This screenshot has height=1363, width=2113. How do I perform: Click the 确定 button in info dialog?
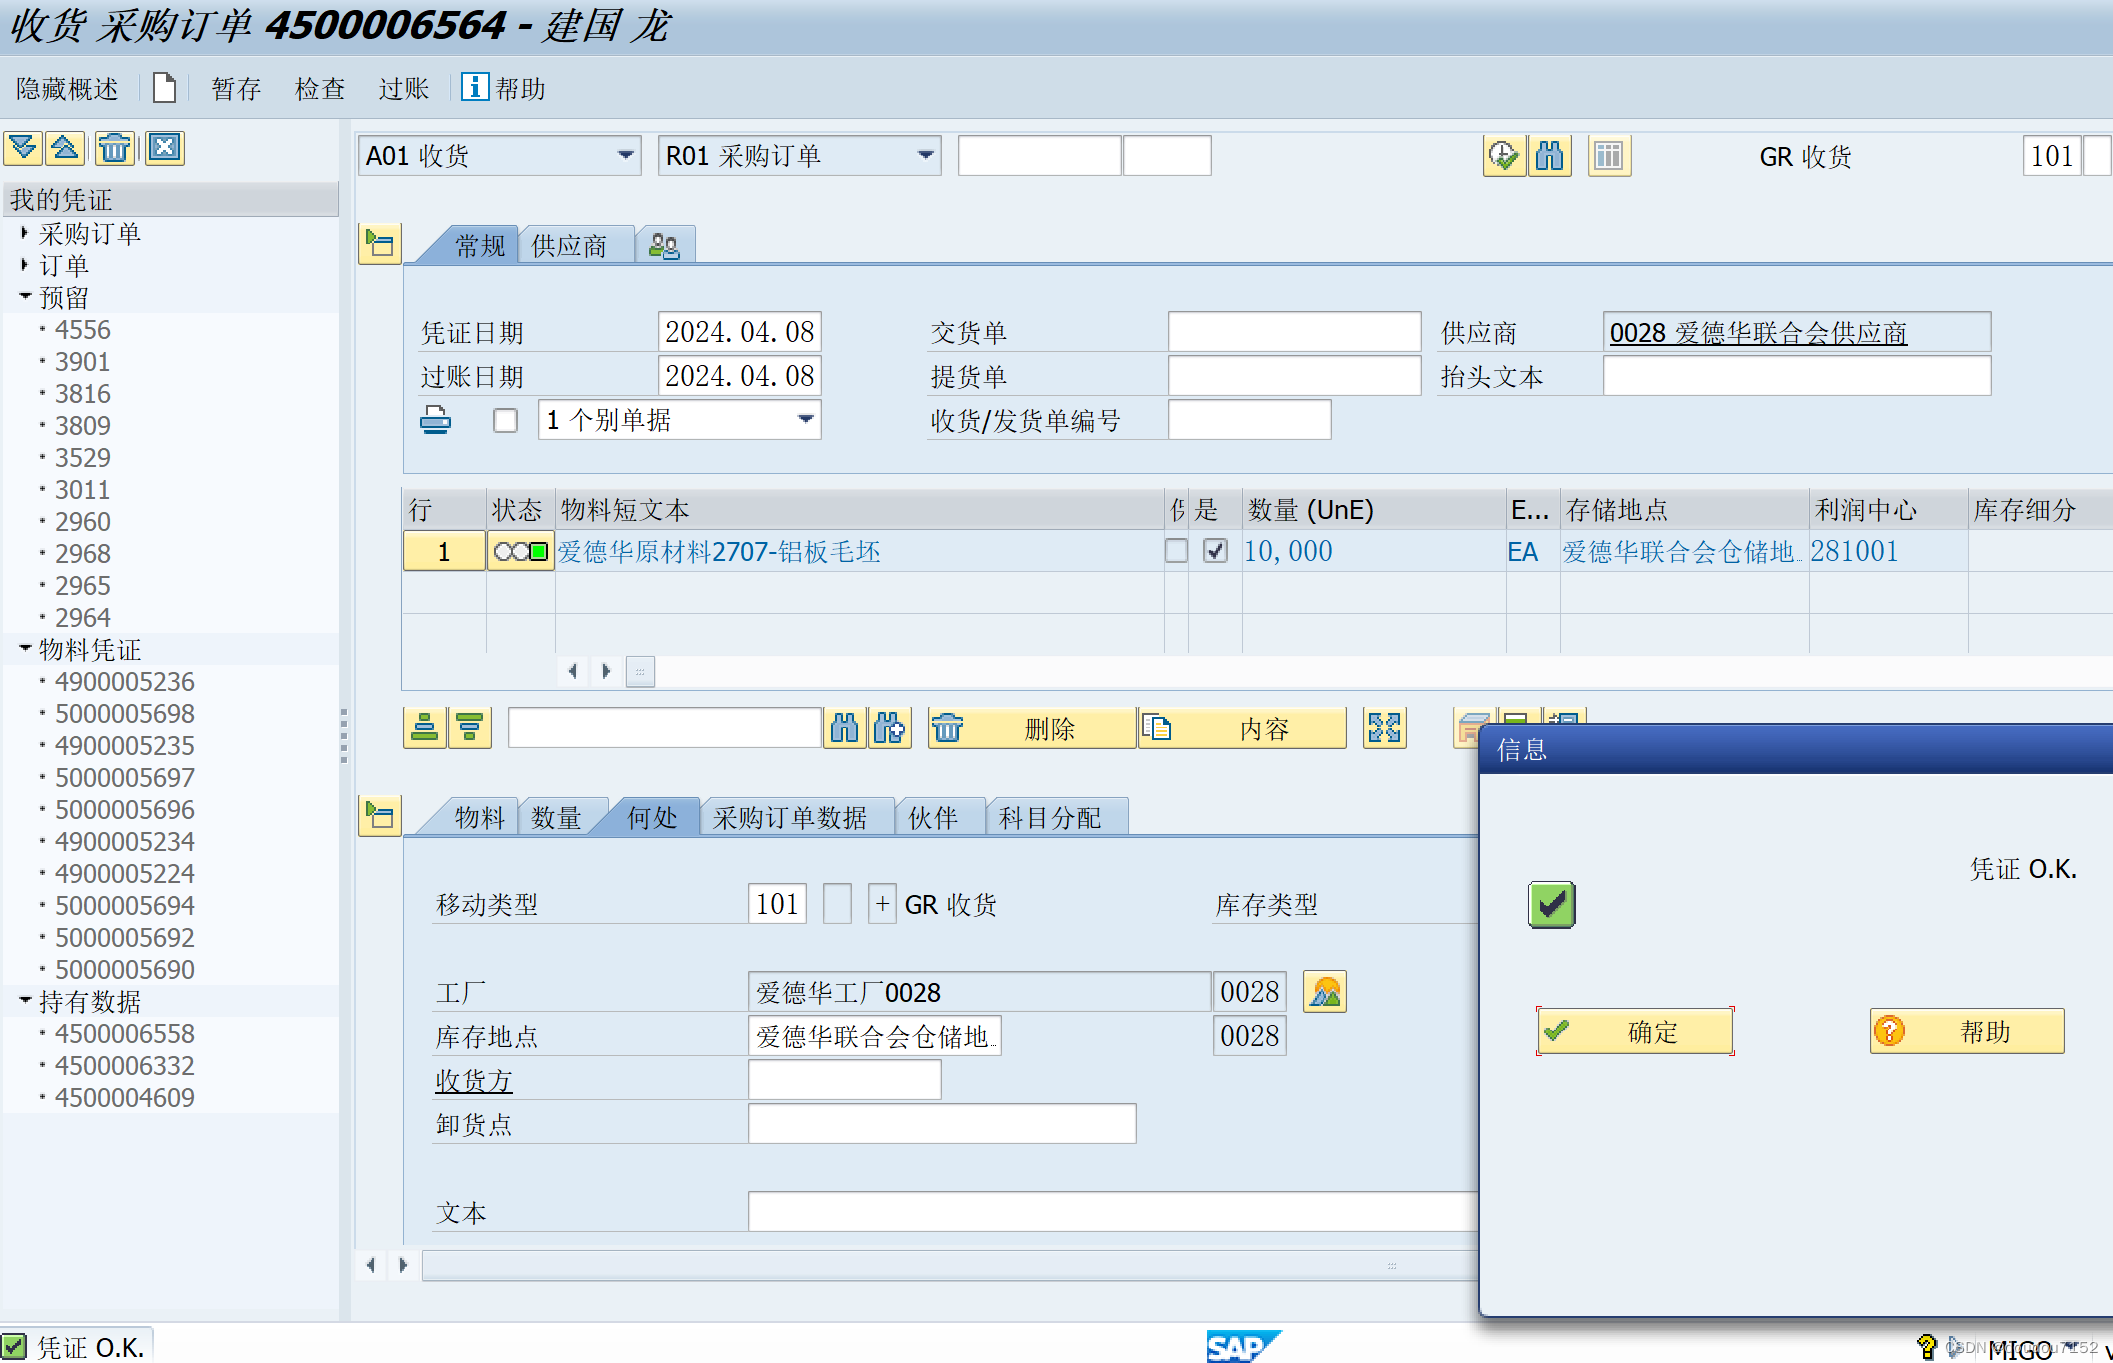[1635, 1031]
